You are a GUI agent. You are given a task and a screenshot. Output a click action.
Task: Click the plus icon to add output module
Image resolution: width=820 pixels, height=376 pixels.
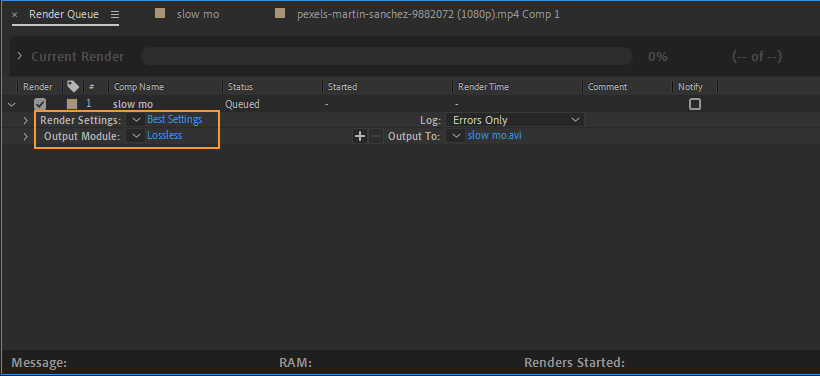pyautogui.click(x=360, y=136)
